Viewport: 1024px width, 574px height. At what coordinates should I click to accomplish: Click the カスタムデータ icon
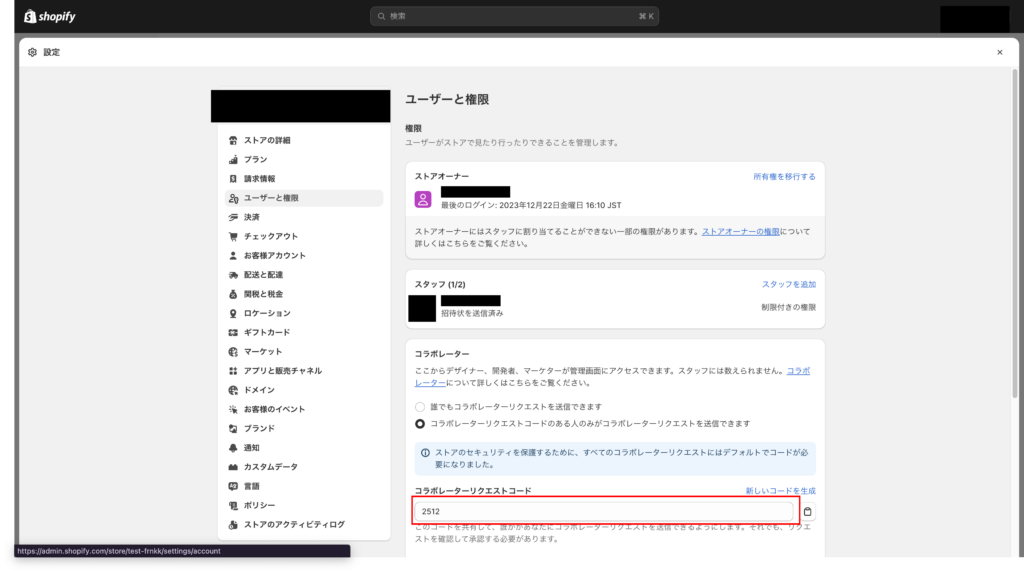[x=233, y=467]
